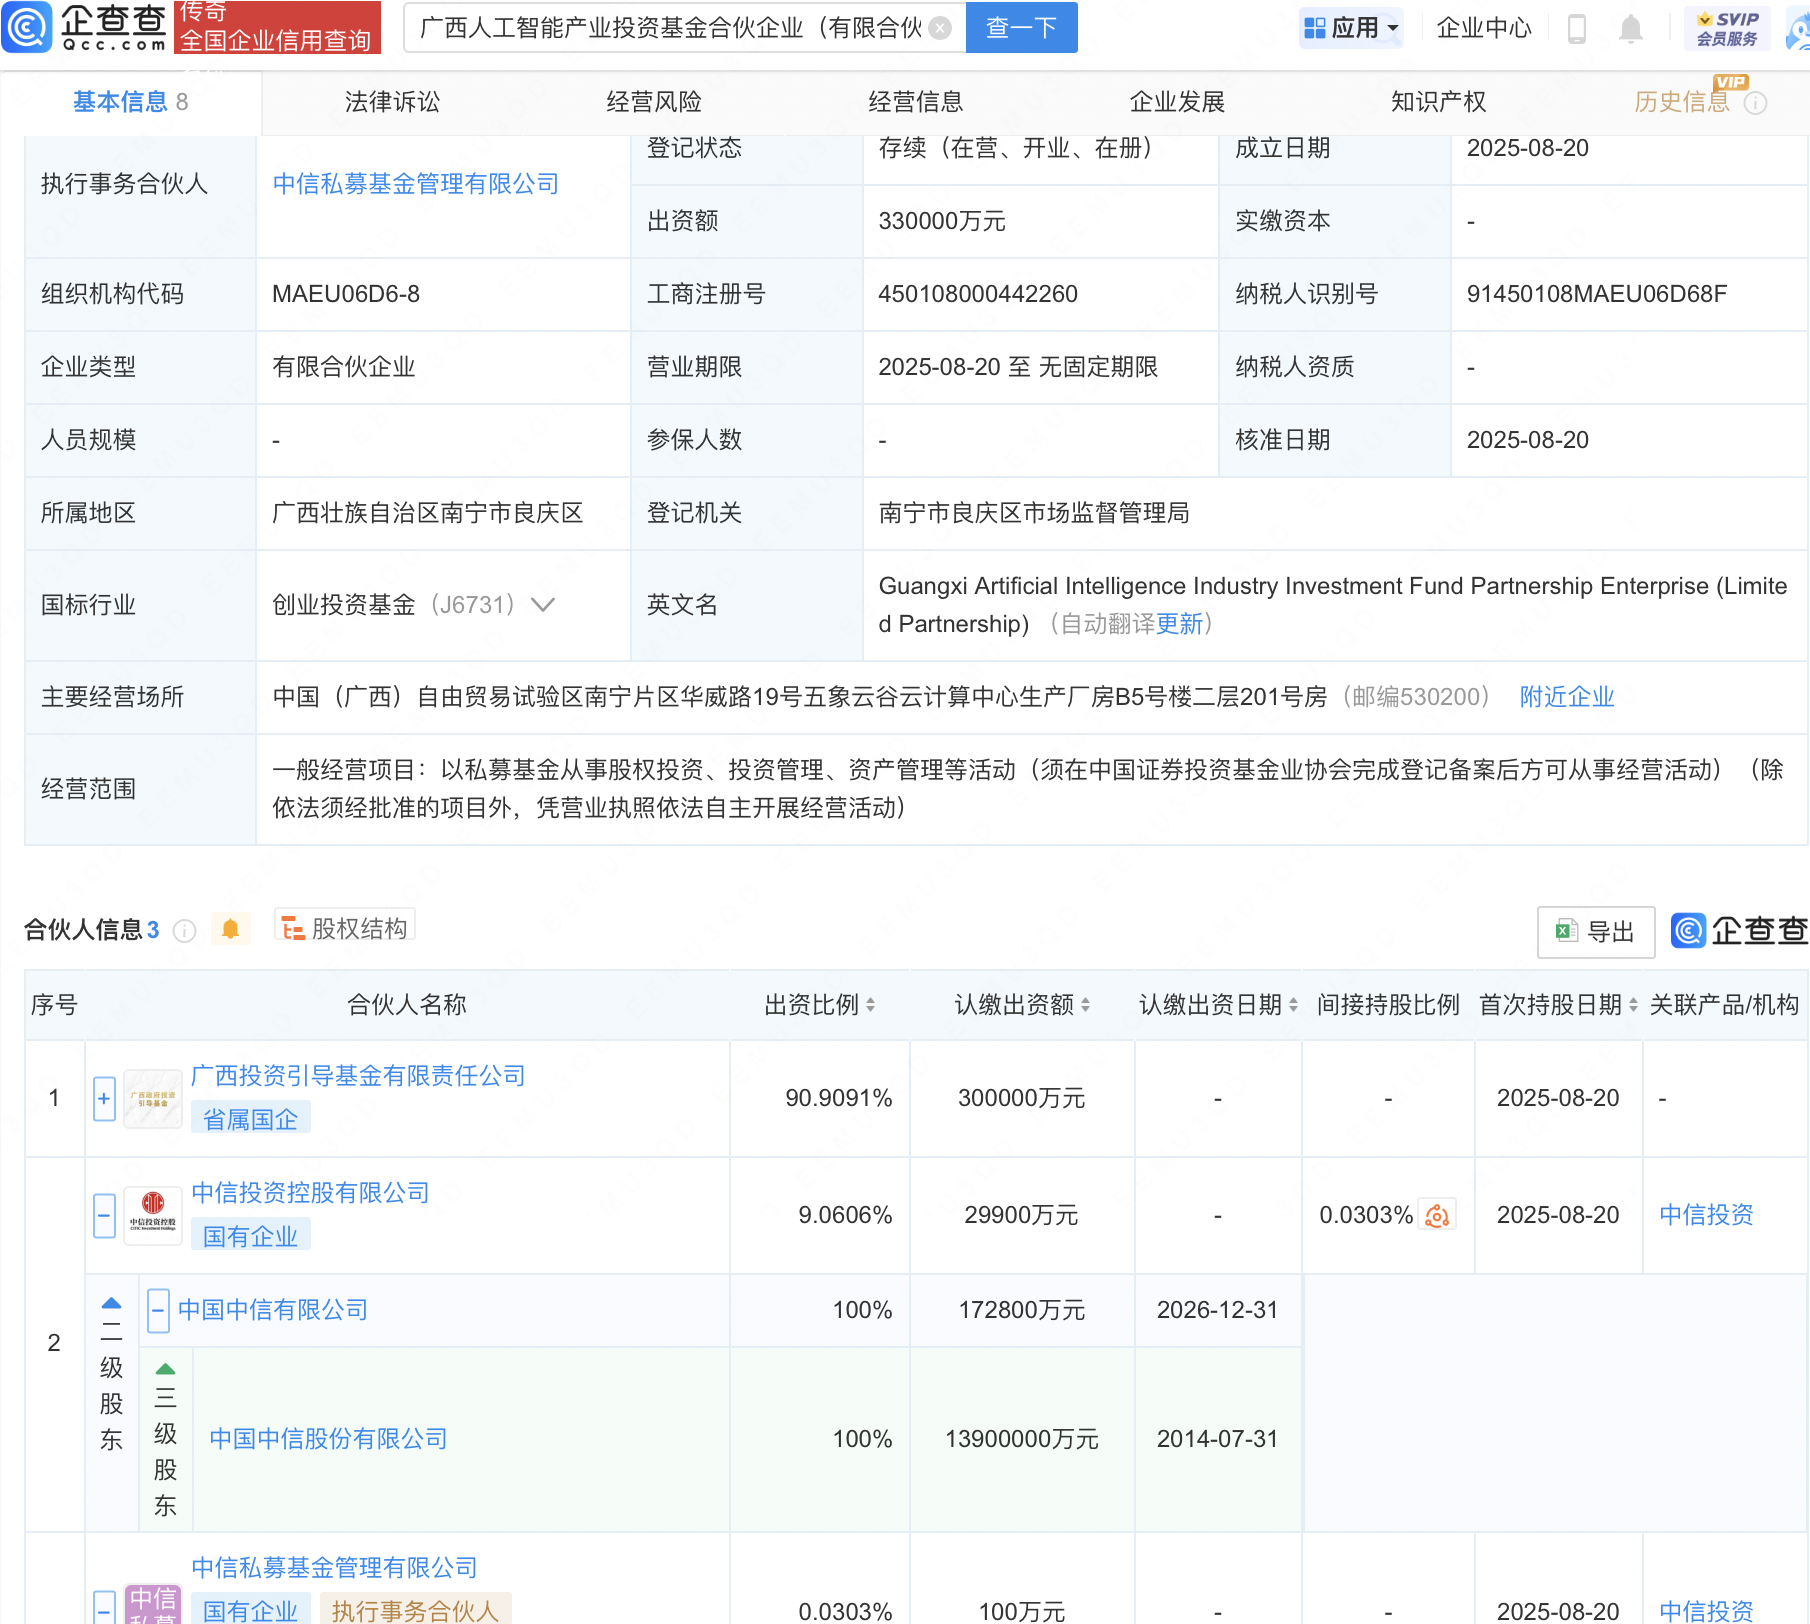Viewport: 1810px width, 1624px height.
Task: Open 中信投资控股 company logo
Action: [x=153, y=1215]
